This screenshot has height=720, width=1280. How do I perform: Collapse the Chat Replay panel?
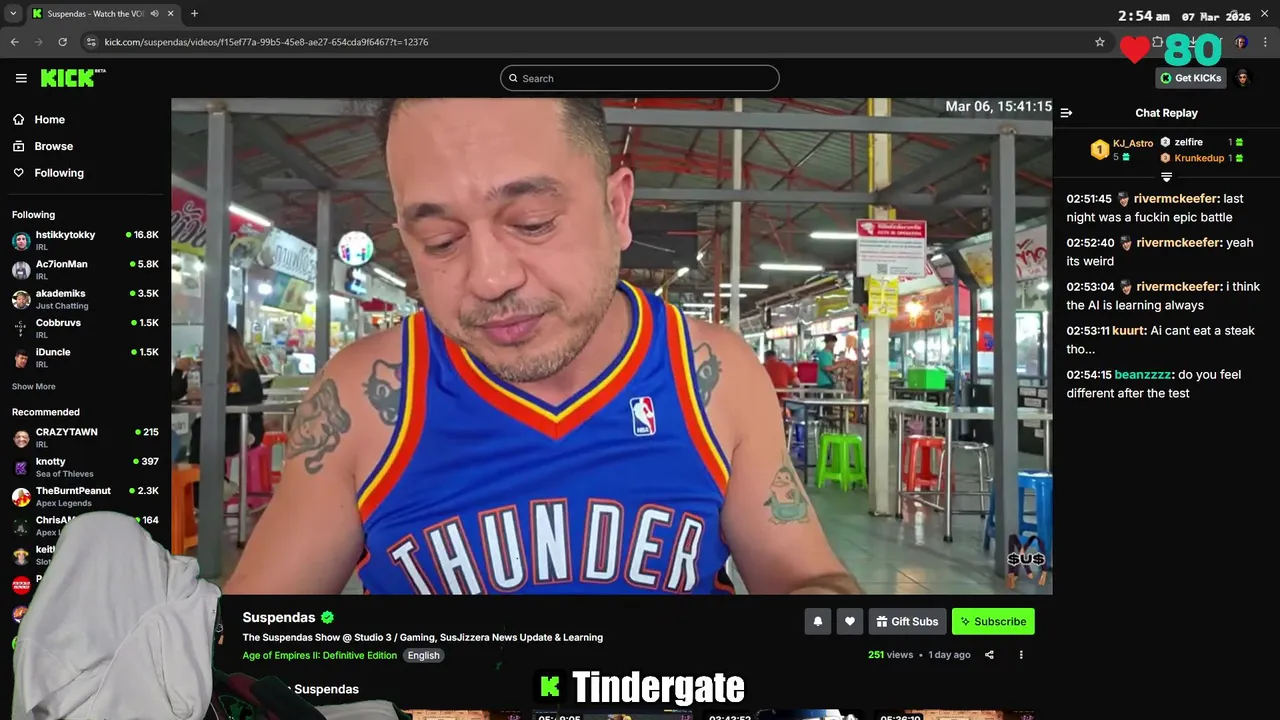(x=1066, y=113)
